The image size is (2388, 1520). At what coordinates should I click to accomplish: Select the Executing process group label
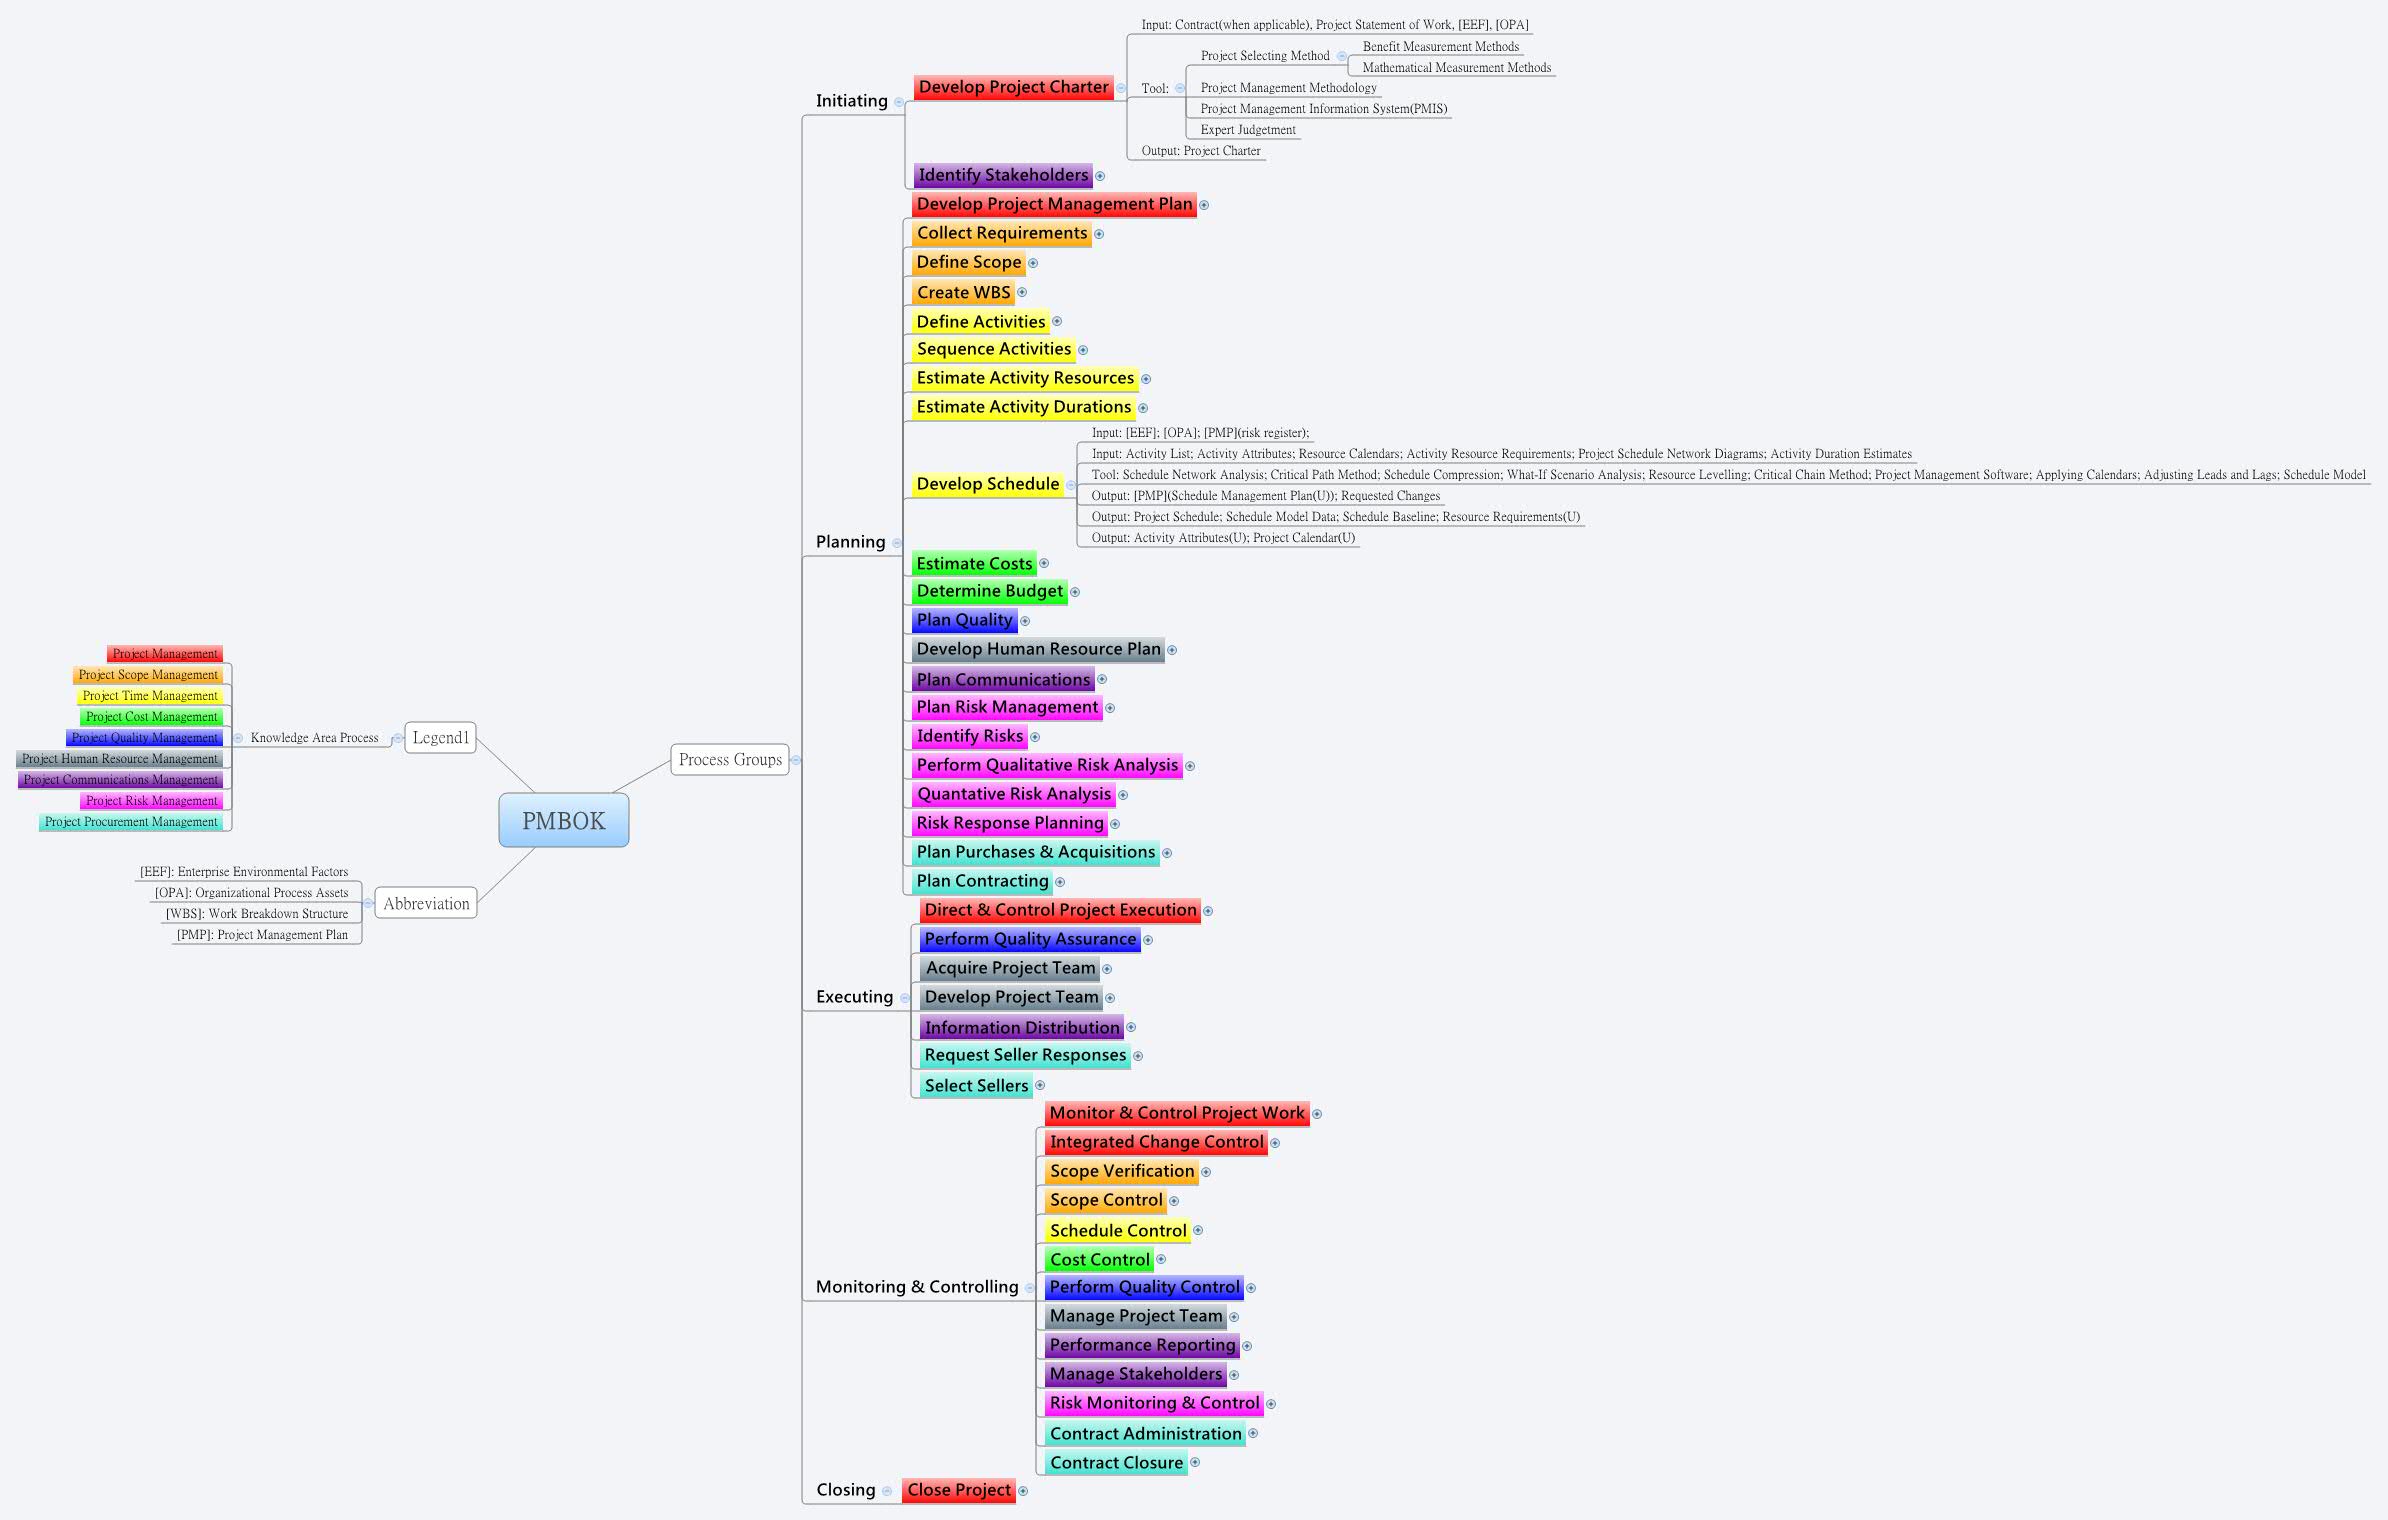click(x=854, y=997)
